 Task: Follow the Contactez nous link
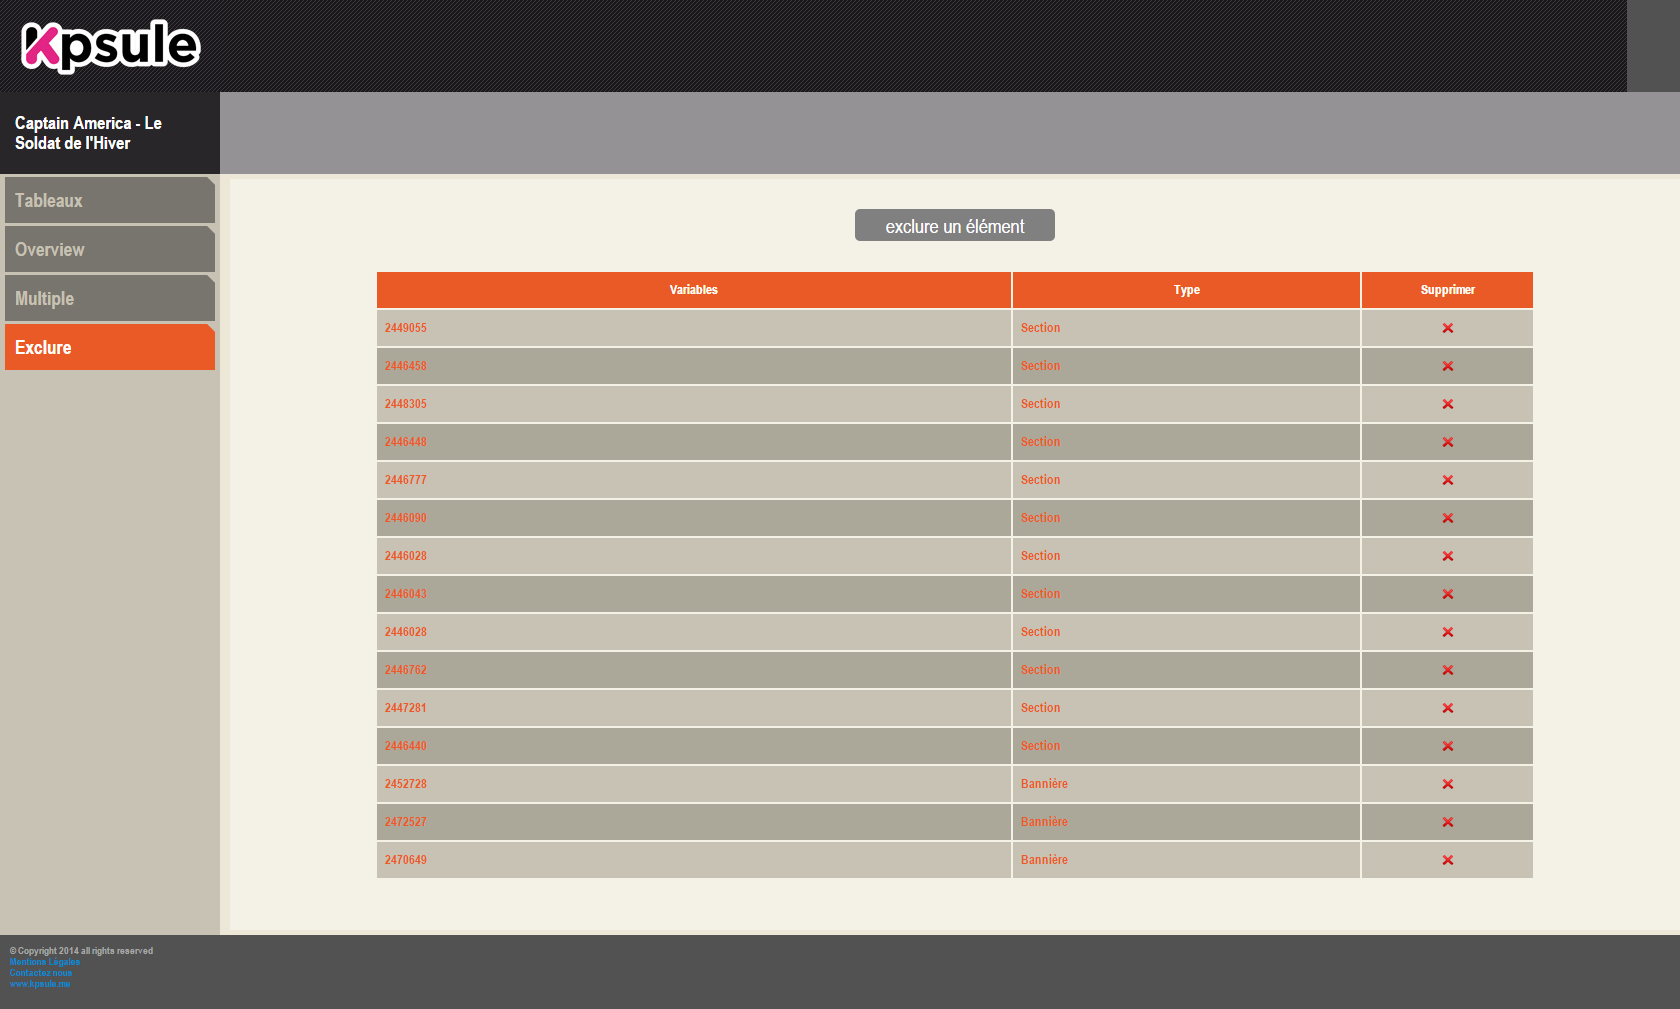tap(41, 973)
